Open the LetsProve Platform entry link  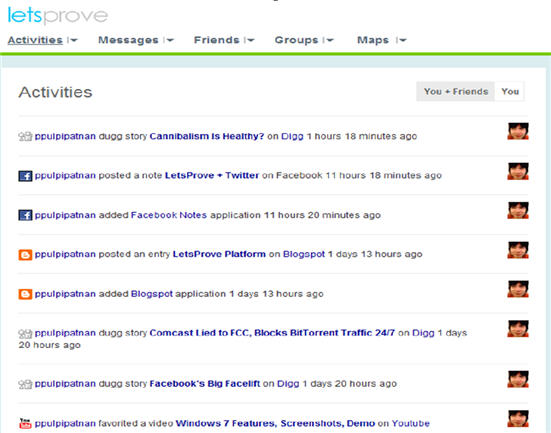pos(219,254)
